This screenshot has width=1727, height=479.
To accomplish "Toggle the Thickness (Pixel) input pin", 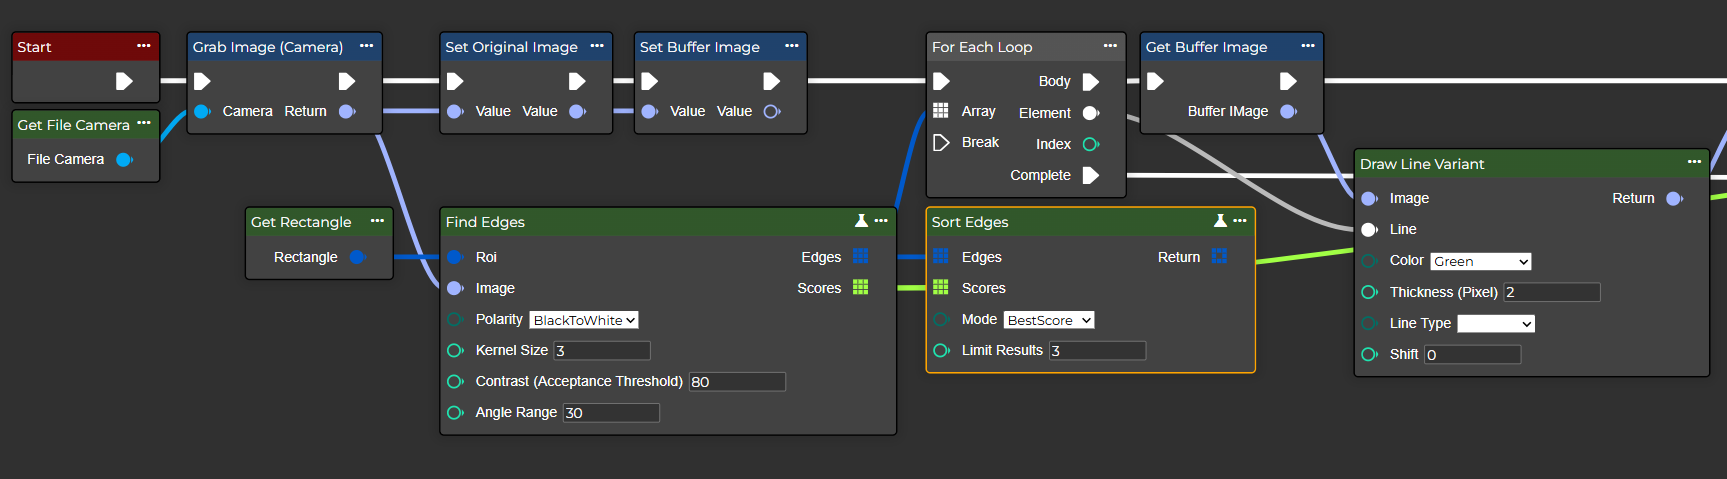I will [x=1369, y=292].
